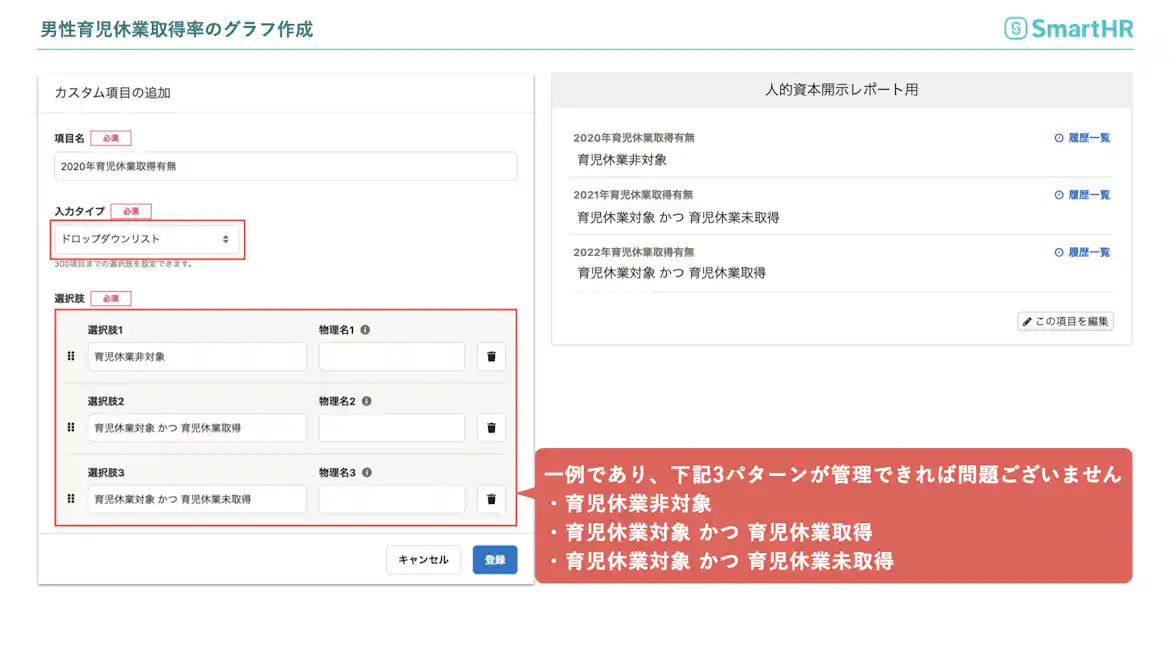Image resolution: width=1170 pixels, height=658 pixels.
Task: Click the trash icon next to 選択肢2
Action: tap(491, 427)
